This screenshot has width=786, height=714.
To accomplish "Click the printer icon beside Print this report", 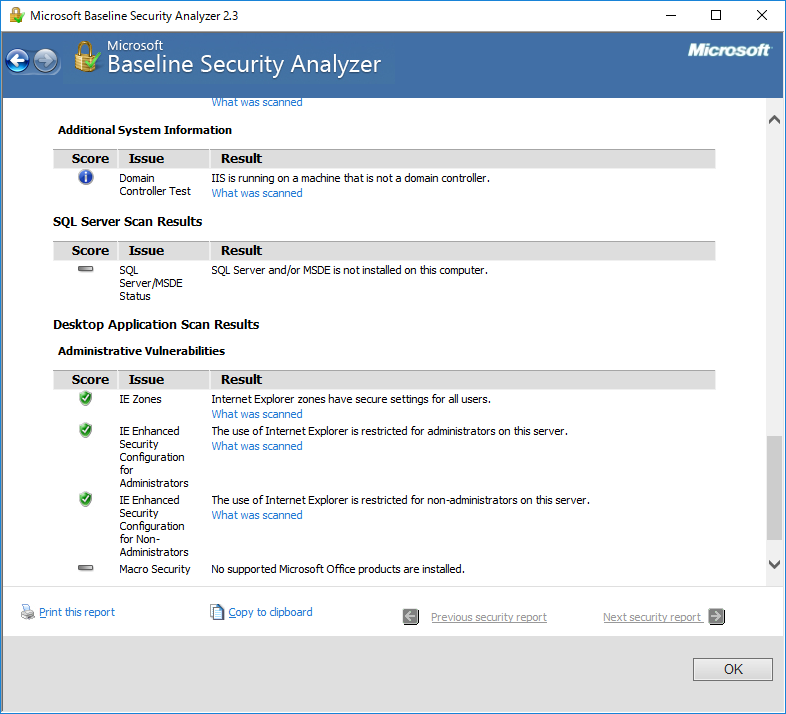I will 28,612.
